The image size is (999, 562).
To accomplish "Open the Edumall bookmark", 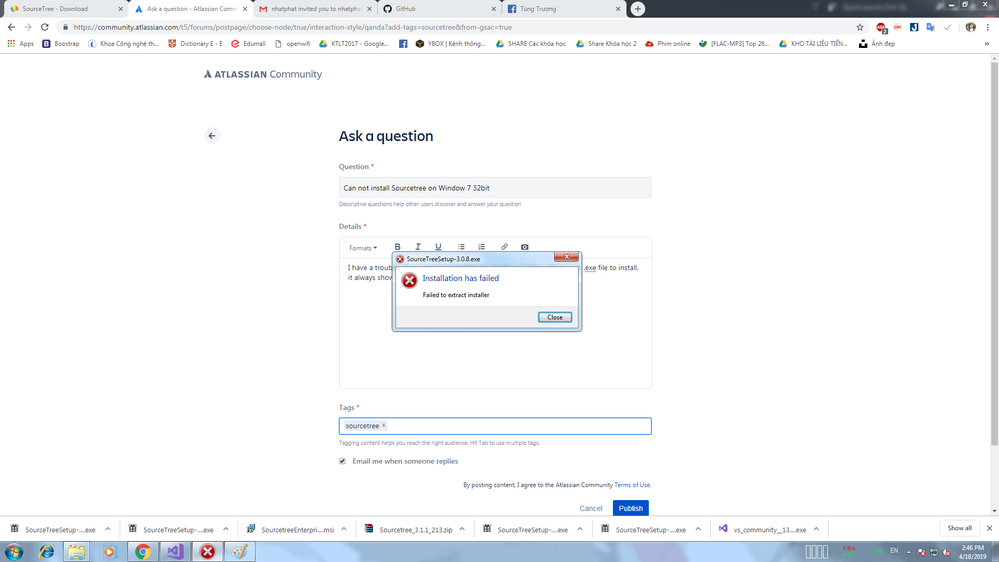I will click(248, 44).
